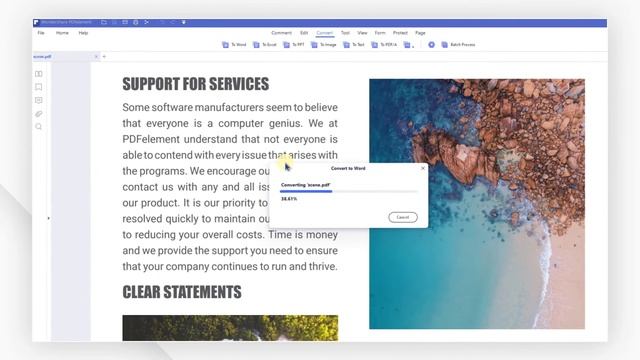Click the email icon in title bar

pos(125,22)
